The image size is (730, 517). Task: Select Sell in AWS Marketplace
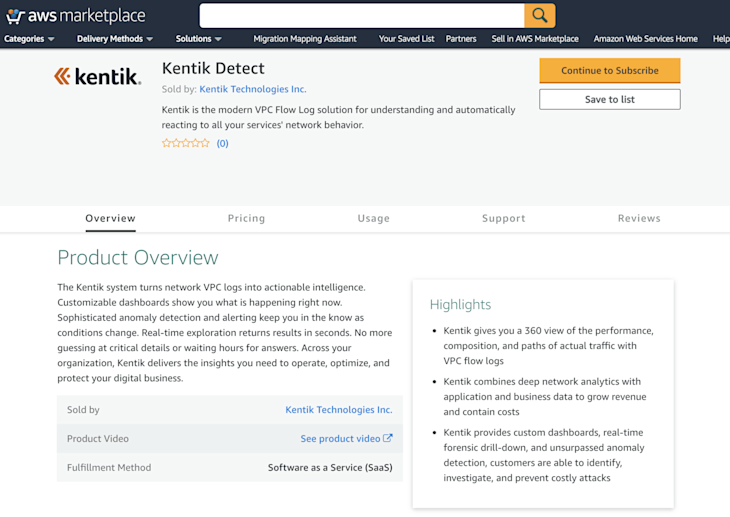point(535,39)
